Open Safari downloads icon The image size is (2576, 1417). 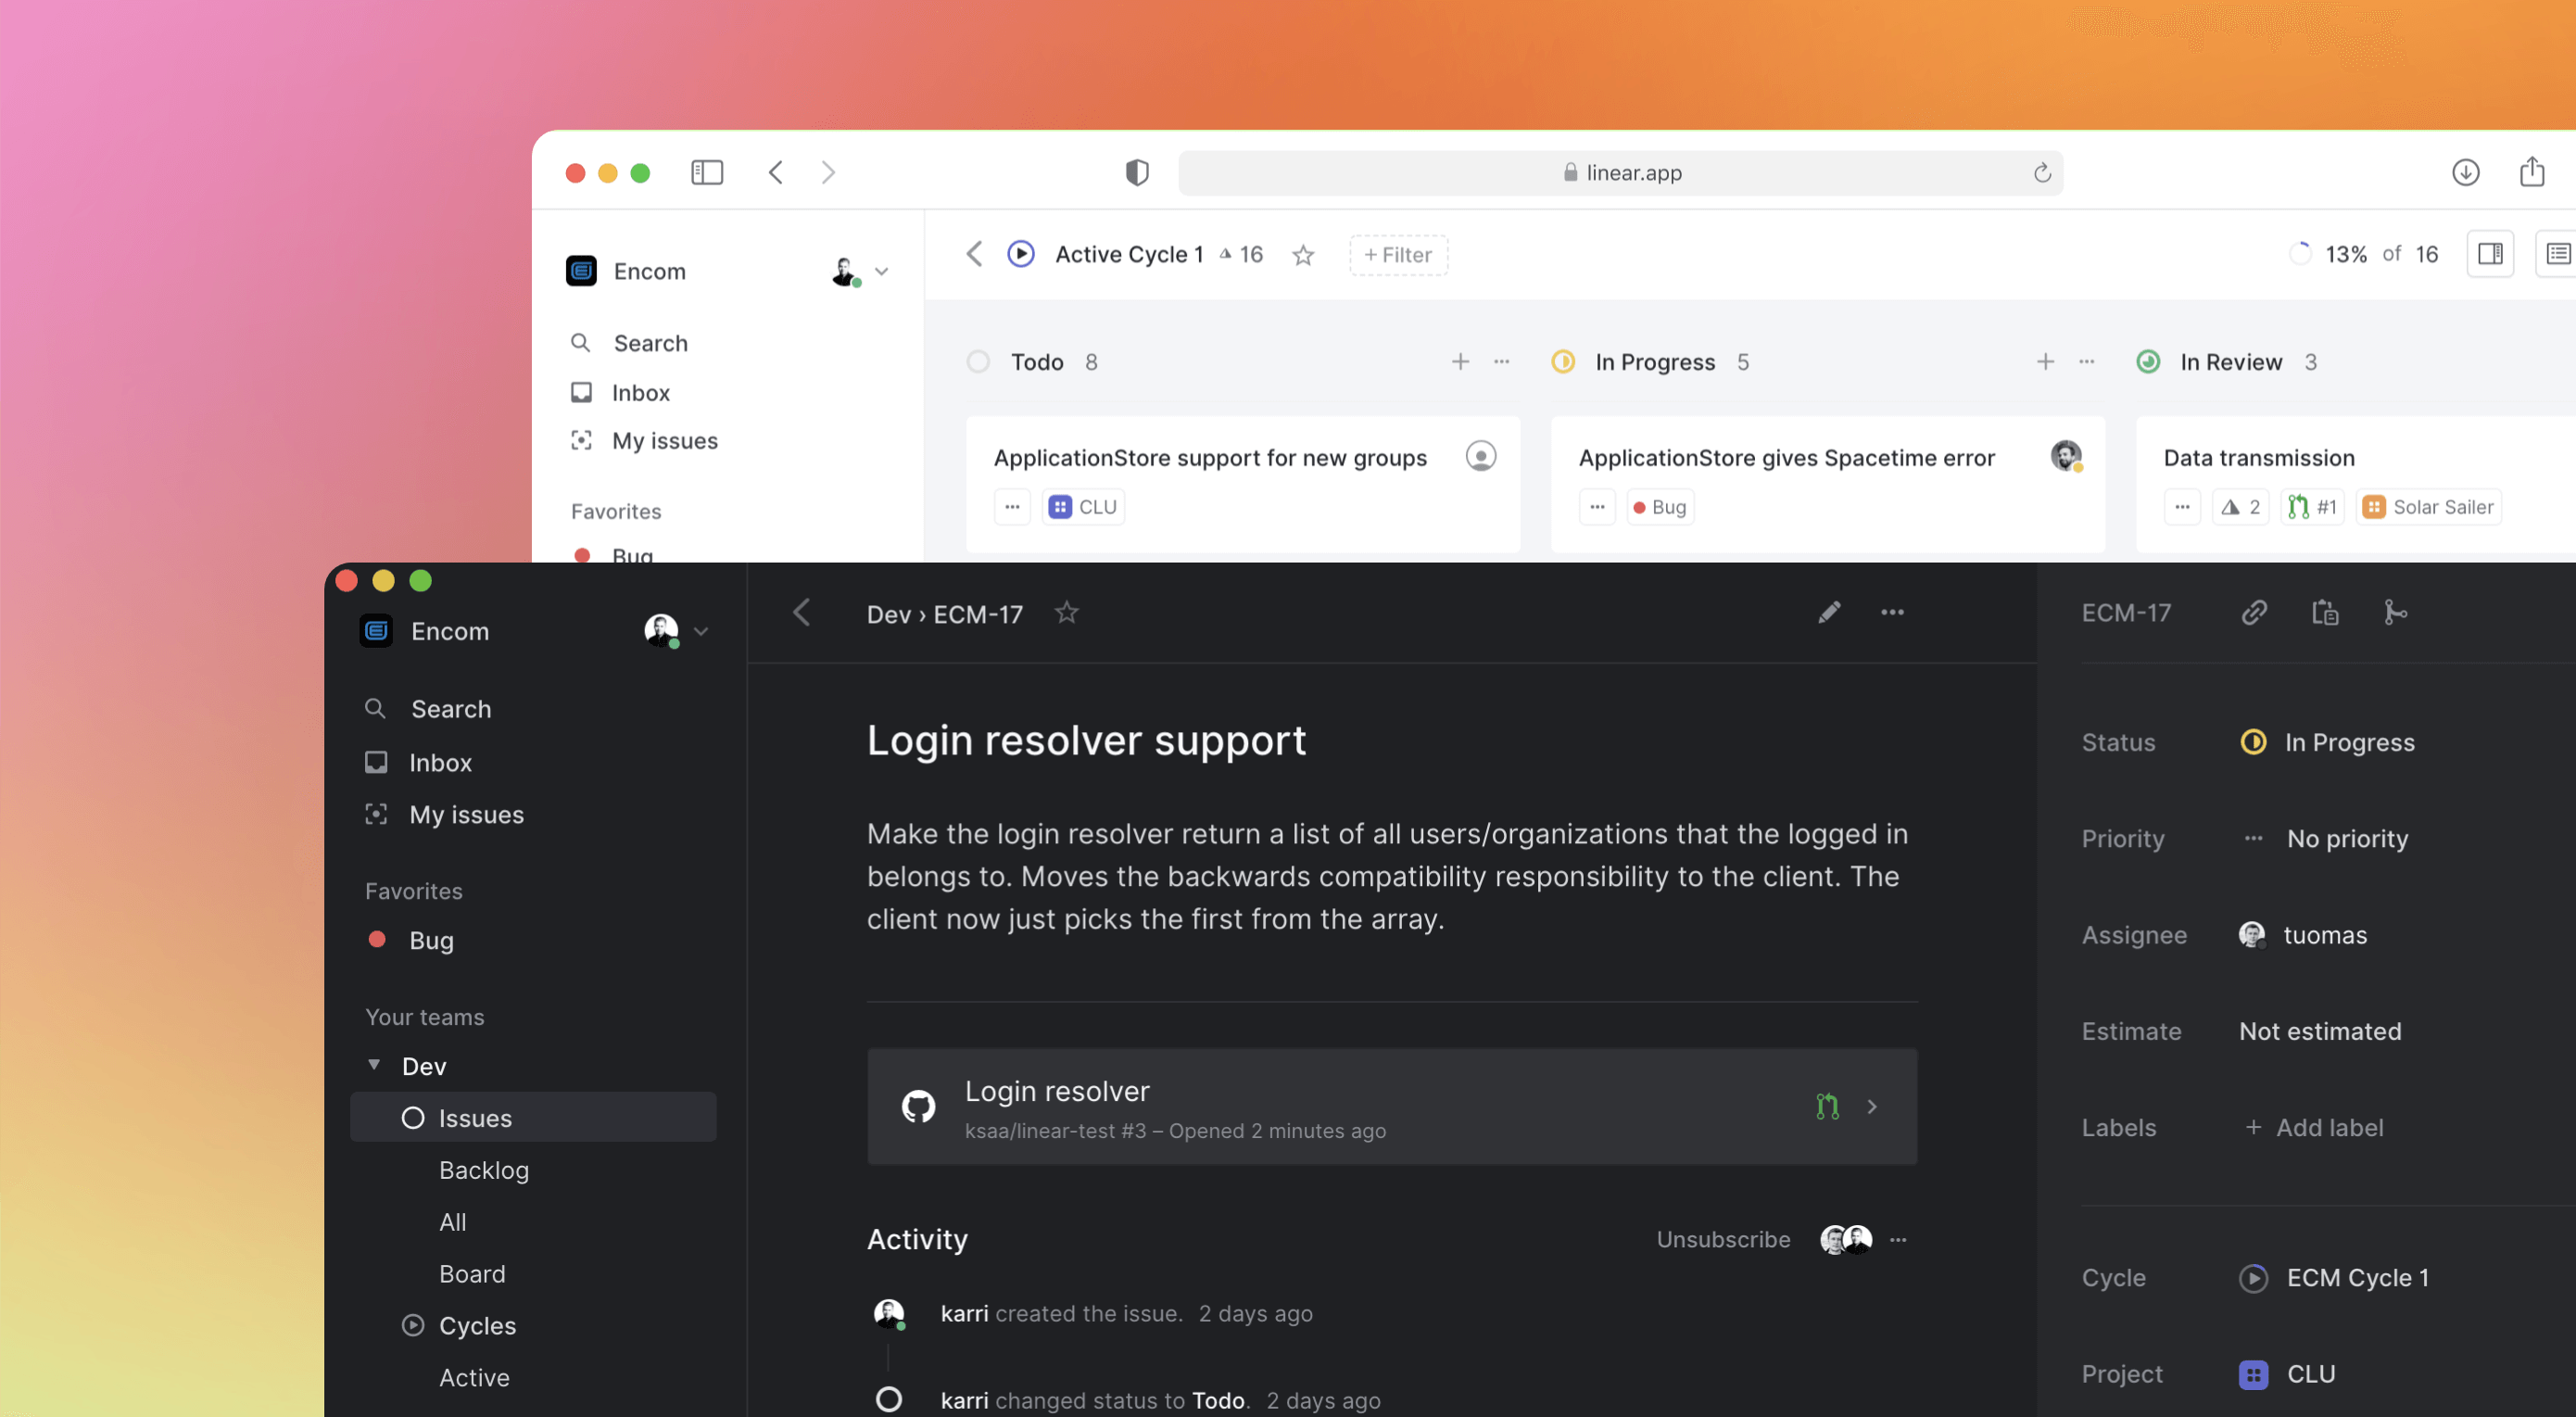tap(2465, 172)
